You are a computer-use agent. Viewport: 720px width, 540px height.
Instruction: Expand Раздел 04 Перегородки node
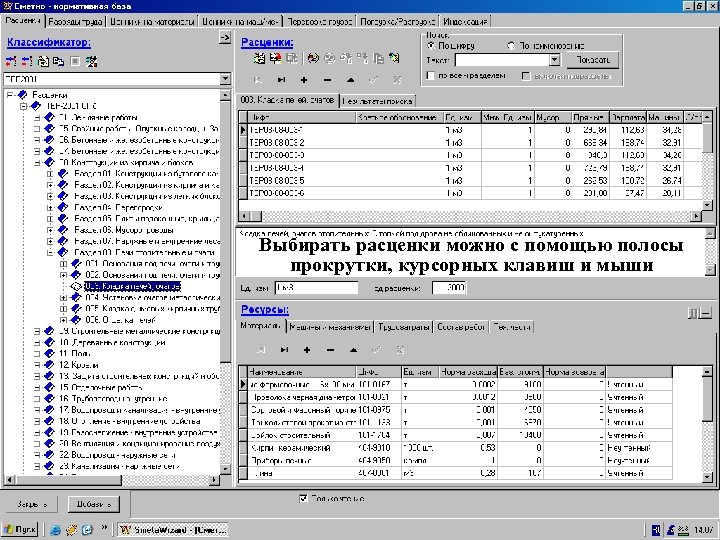pyautogui.click(x=50, y=208)
